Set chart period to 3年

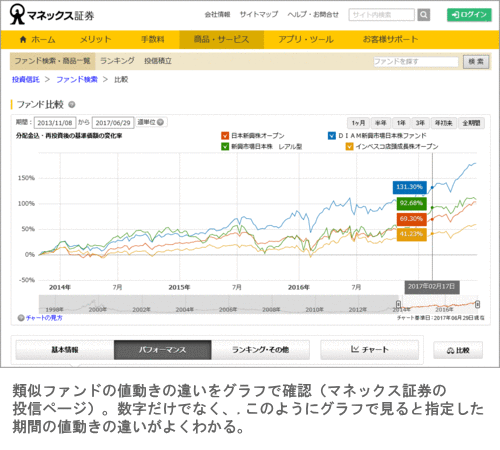click(x=420, y=123)
